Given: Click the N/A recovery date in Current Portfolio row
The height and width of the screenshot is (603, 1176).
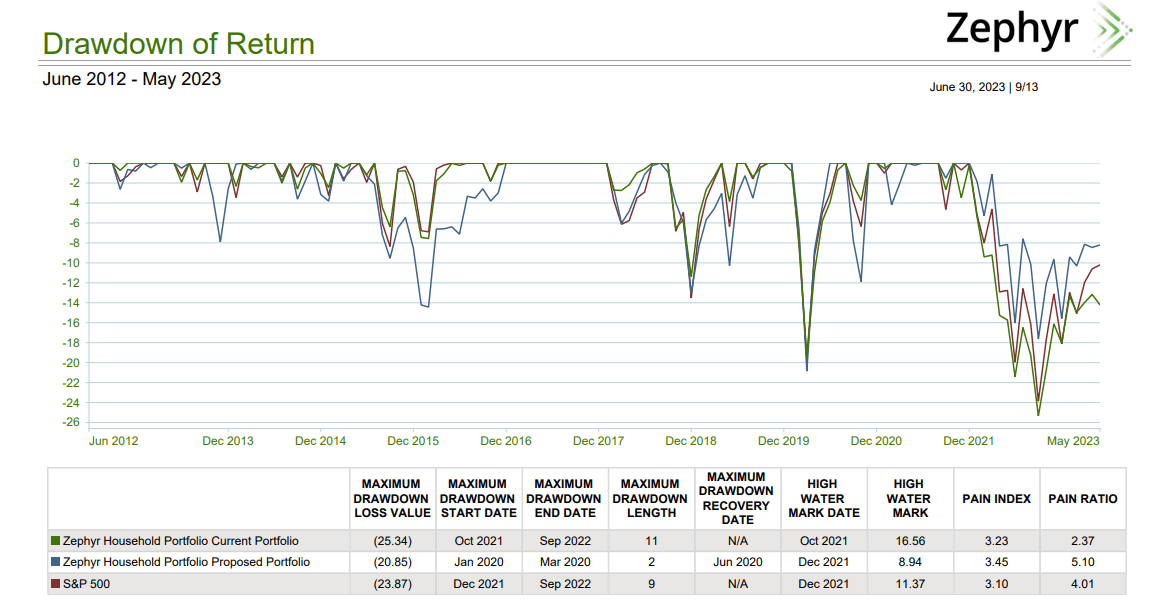Looking at the screenshot, I should coord(737,541).
